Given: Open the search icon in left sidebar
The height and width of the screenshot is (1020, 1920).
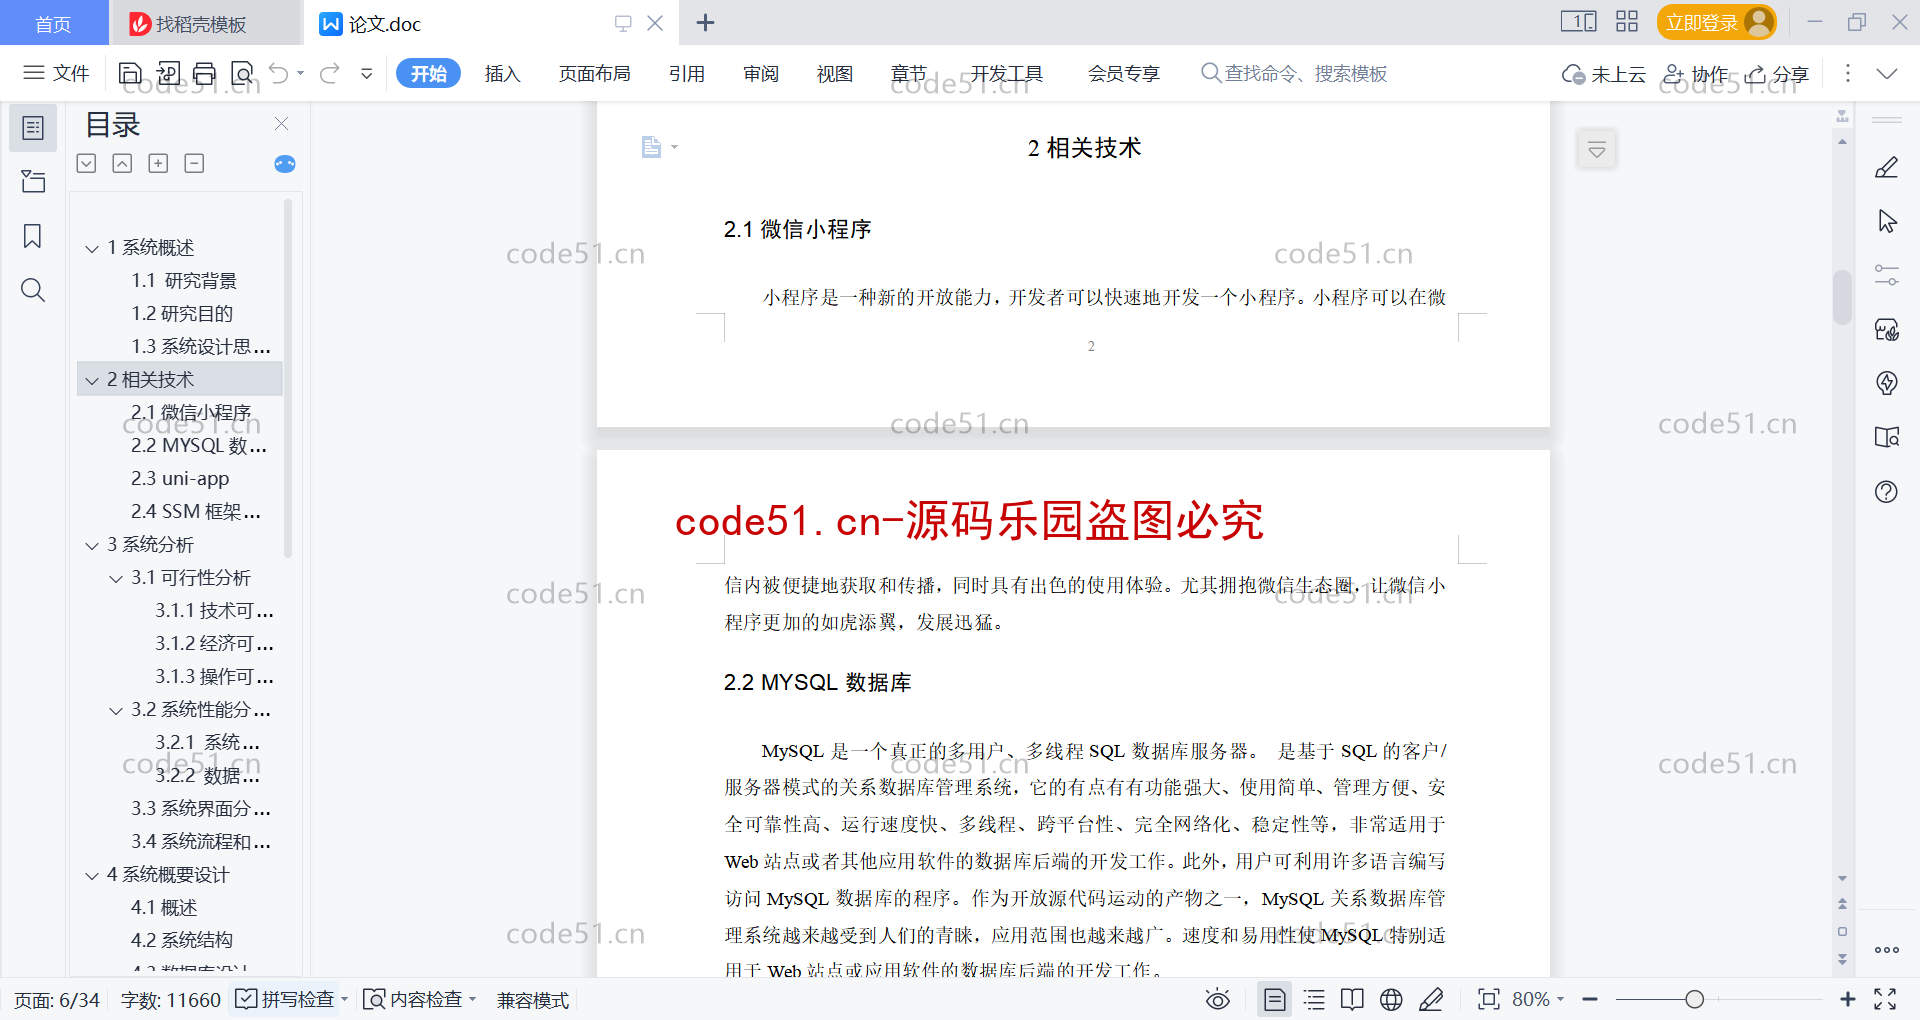Looking at the screenshot, I should pyautogui.click(x=33, y=290).
